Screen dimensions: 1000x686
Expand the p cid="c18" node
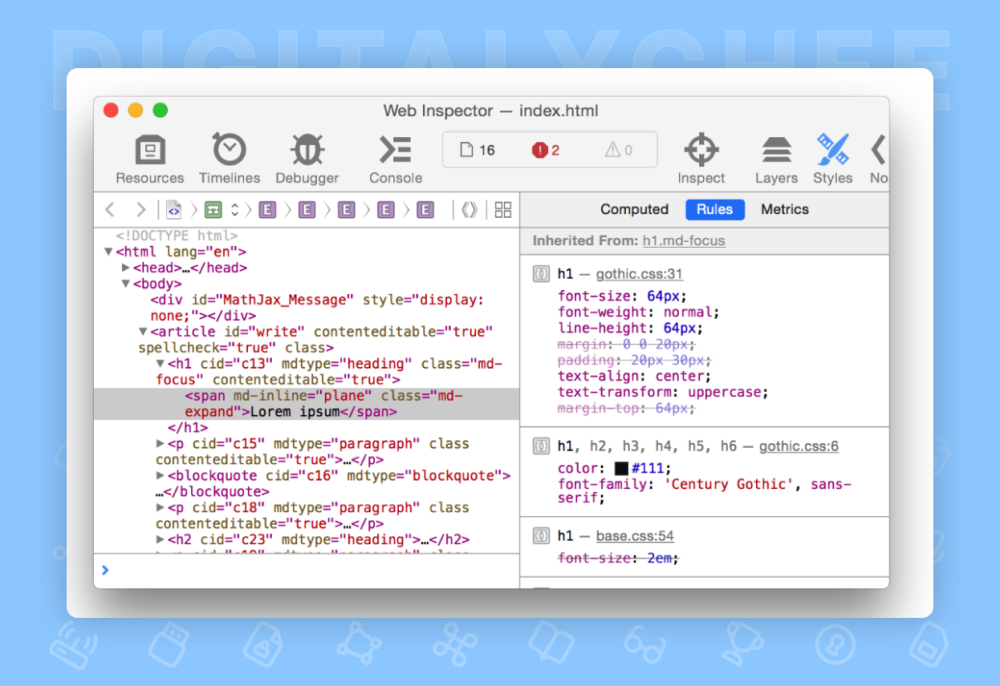coord(160,507)
